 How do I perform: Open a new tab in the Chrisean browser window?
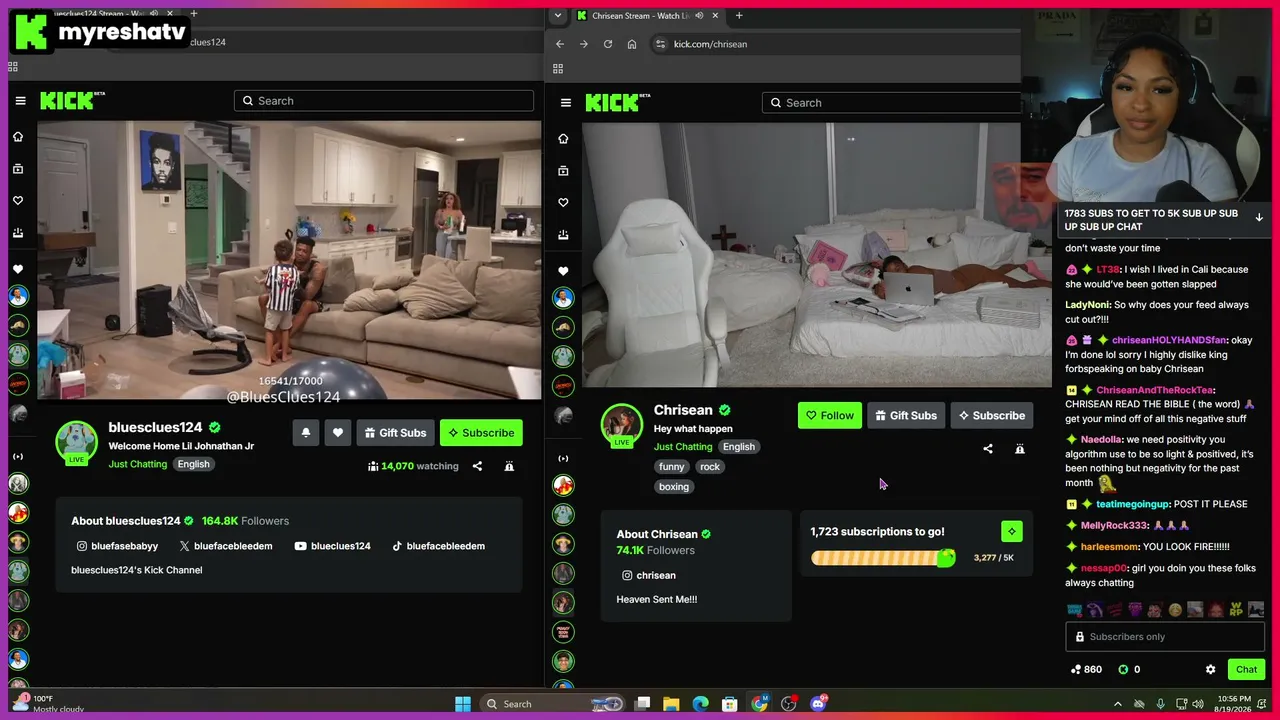tap(739, 16)
